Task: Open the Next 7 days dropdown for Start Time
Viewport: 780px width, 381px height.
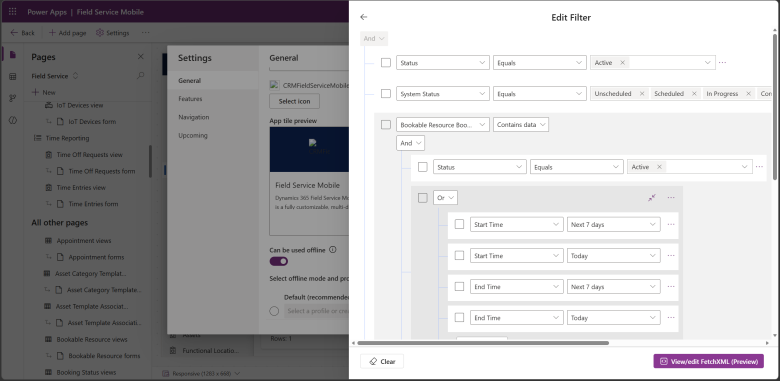Action: click(x=614, y=224)
